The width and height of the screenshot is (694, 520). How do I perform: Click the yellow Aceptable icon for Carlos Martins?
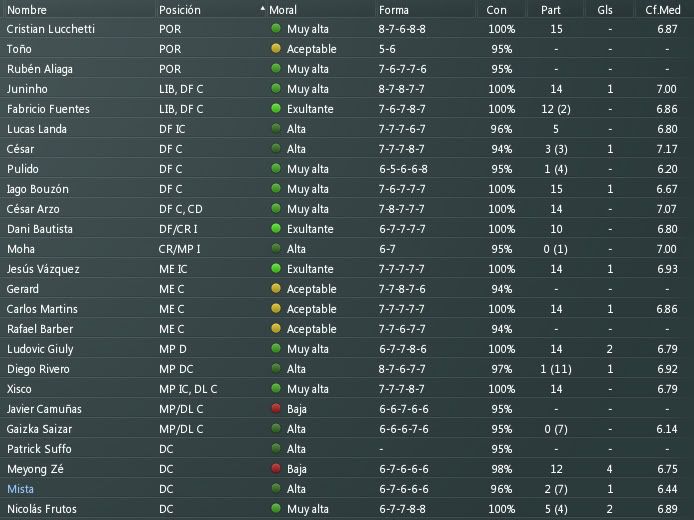point(276,308)
